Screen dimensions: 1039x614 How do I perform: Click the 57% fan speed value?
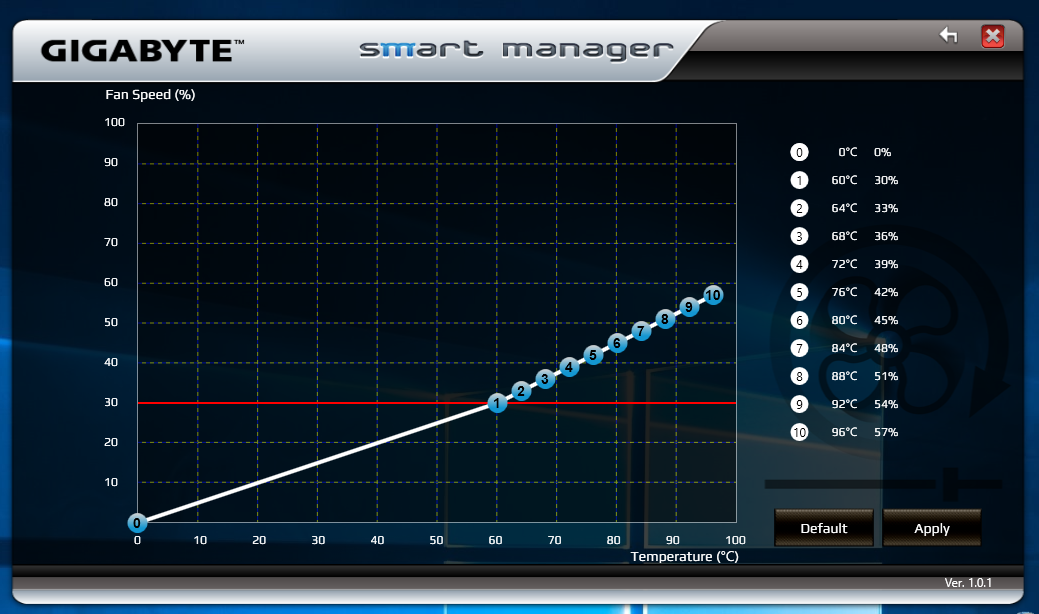(886, 433)
